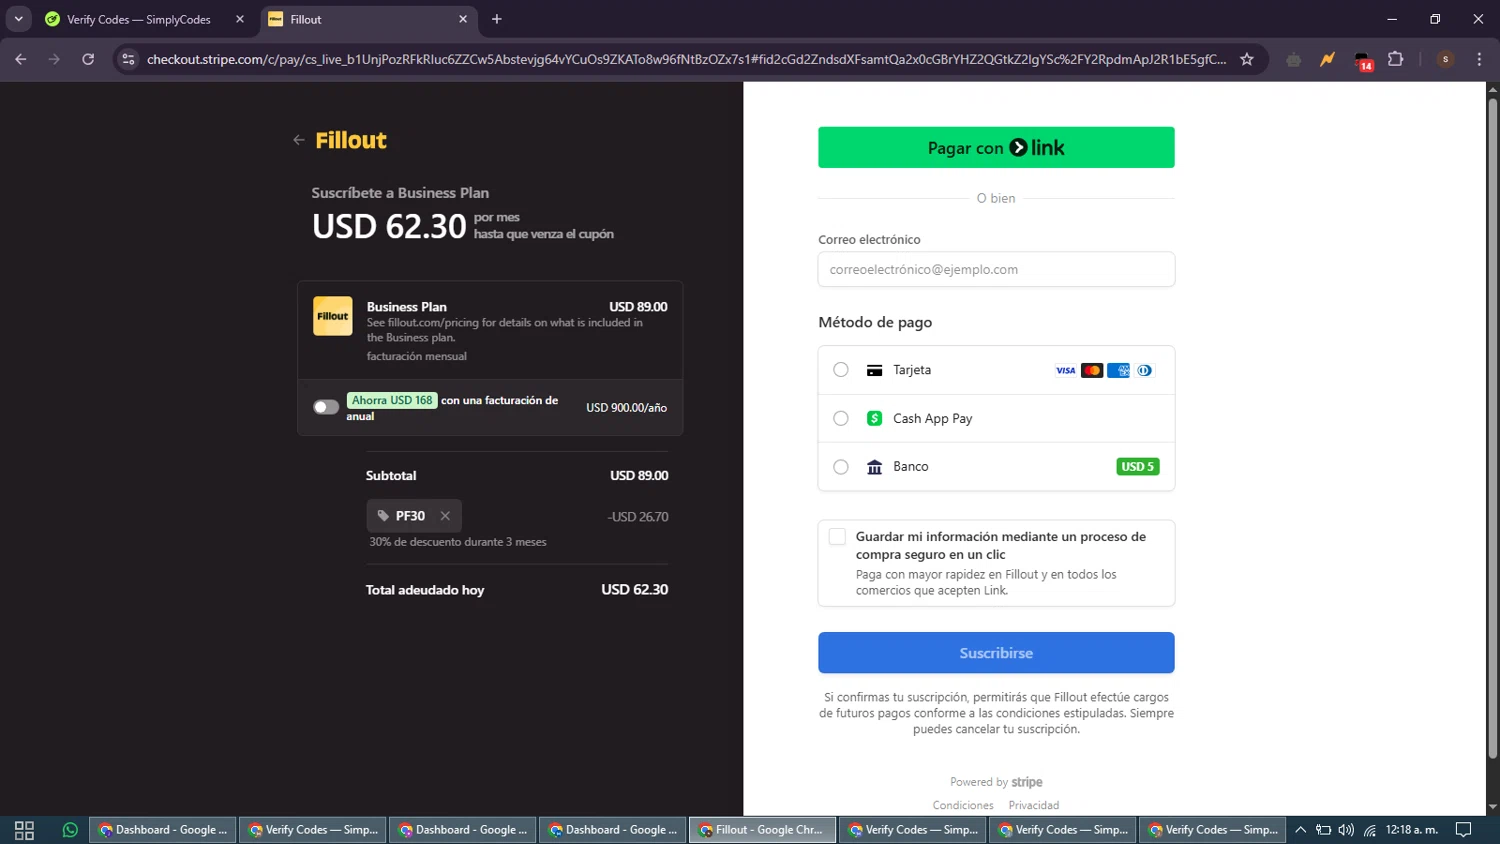
Task: Click the address bar URL
Action: click(686, 59)
